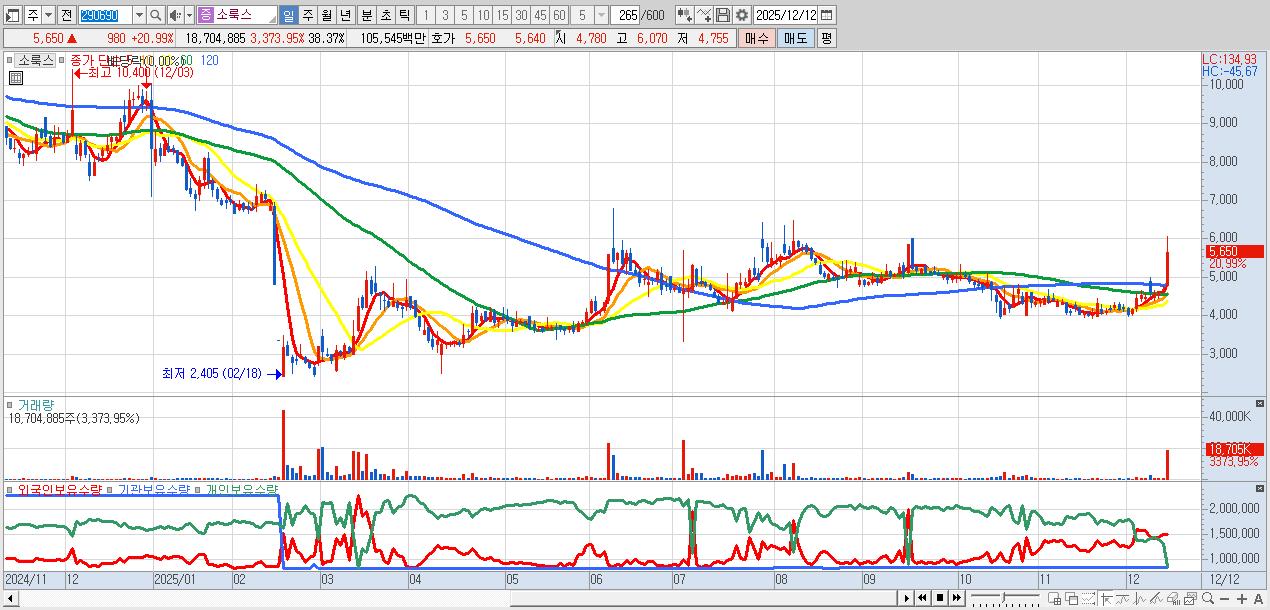Click the diagonal lines drawing icon
Viewport: 1270px width, 610px height.
coord(1156,598)
